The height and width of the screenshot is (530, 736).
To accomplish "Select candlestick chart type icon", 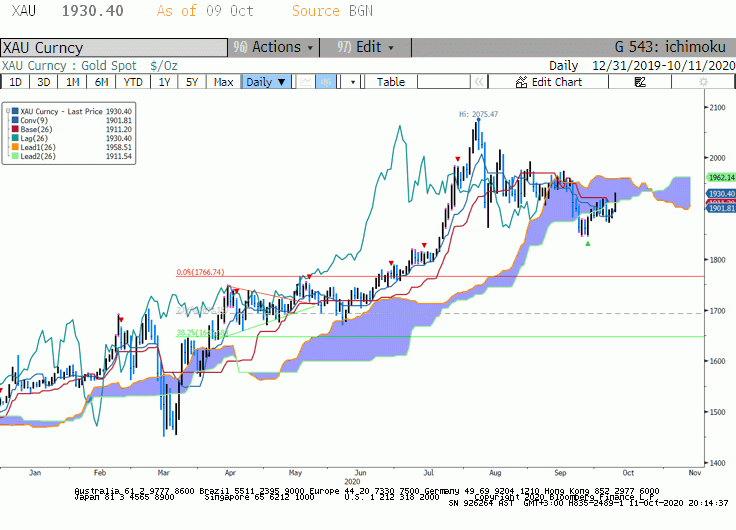I will click(325, 82).
